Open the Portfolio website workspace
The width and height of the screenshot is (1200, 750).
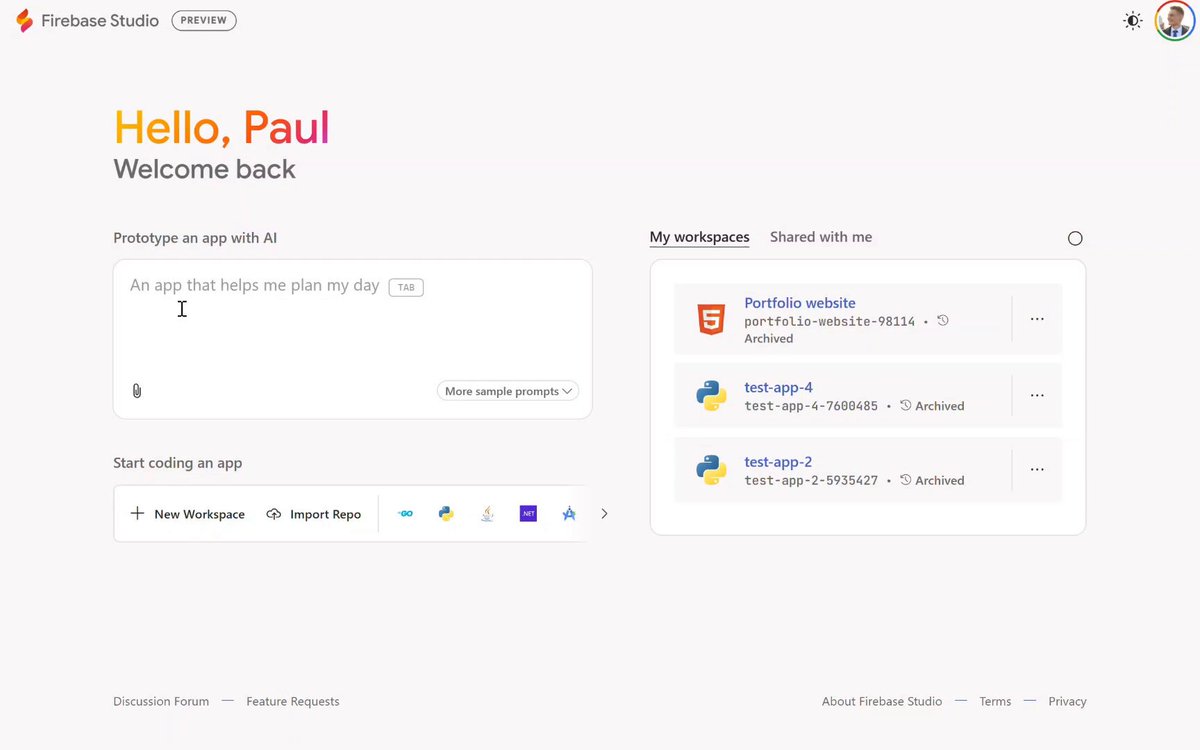[800, 303]
